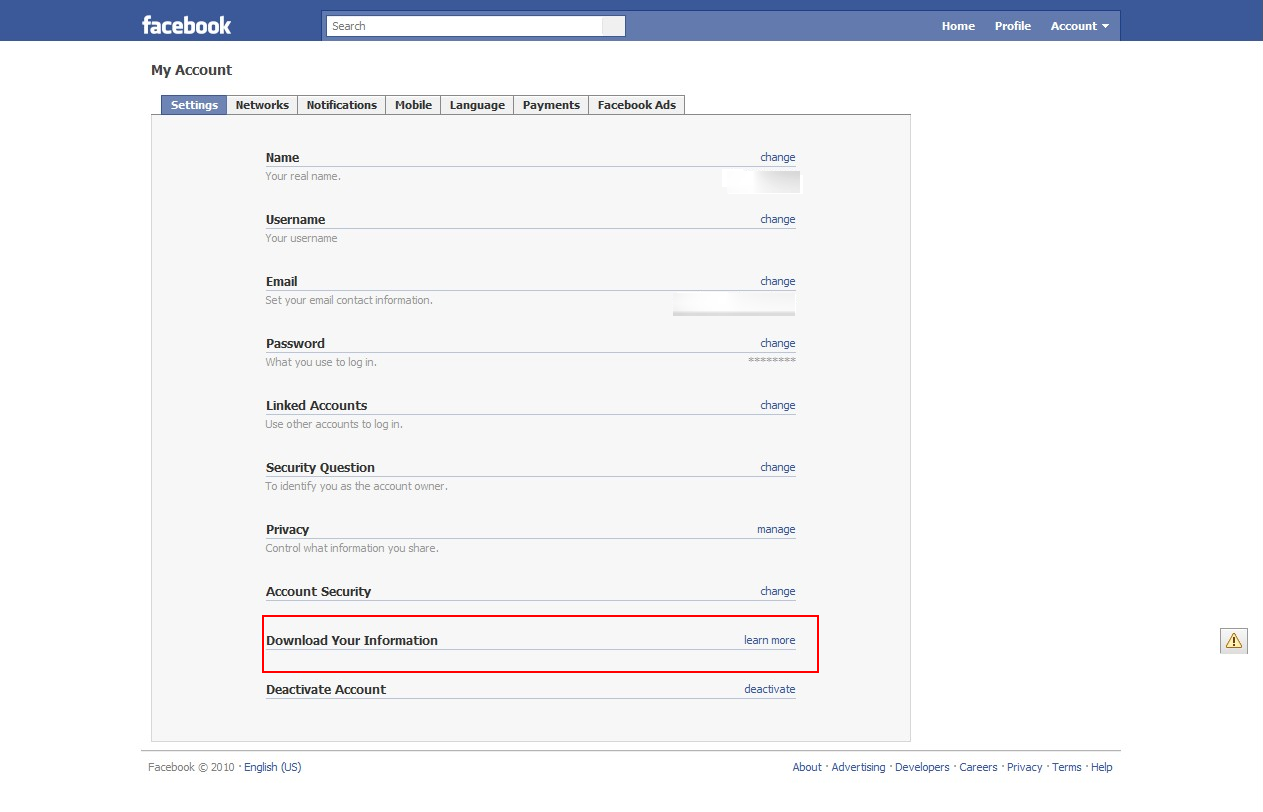
Task: Click change next to Email
Action: click(x=777, y=281)
